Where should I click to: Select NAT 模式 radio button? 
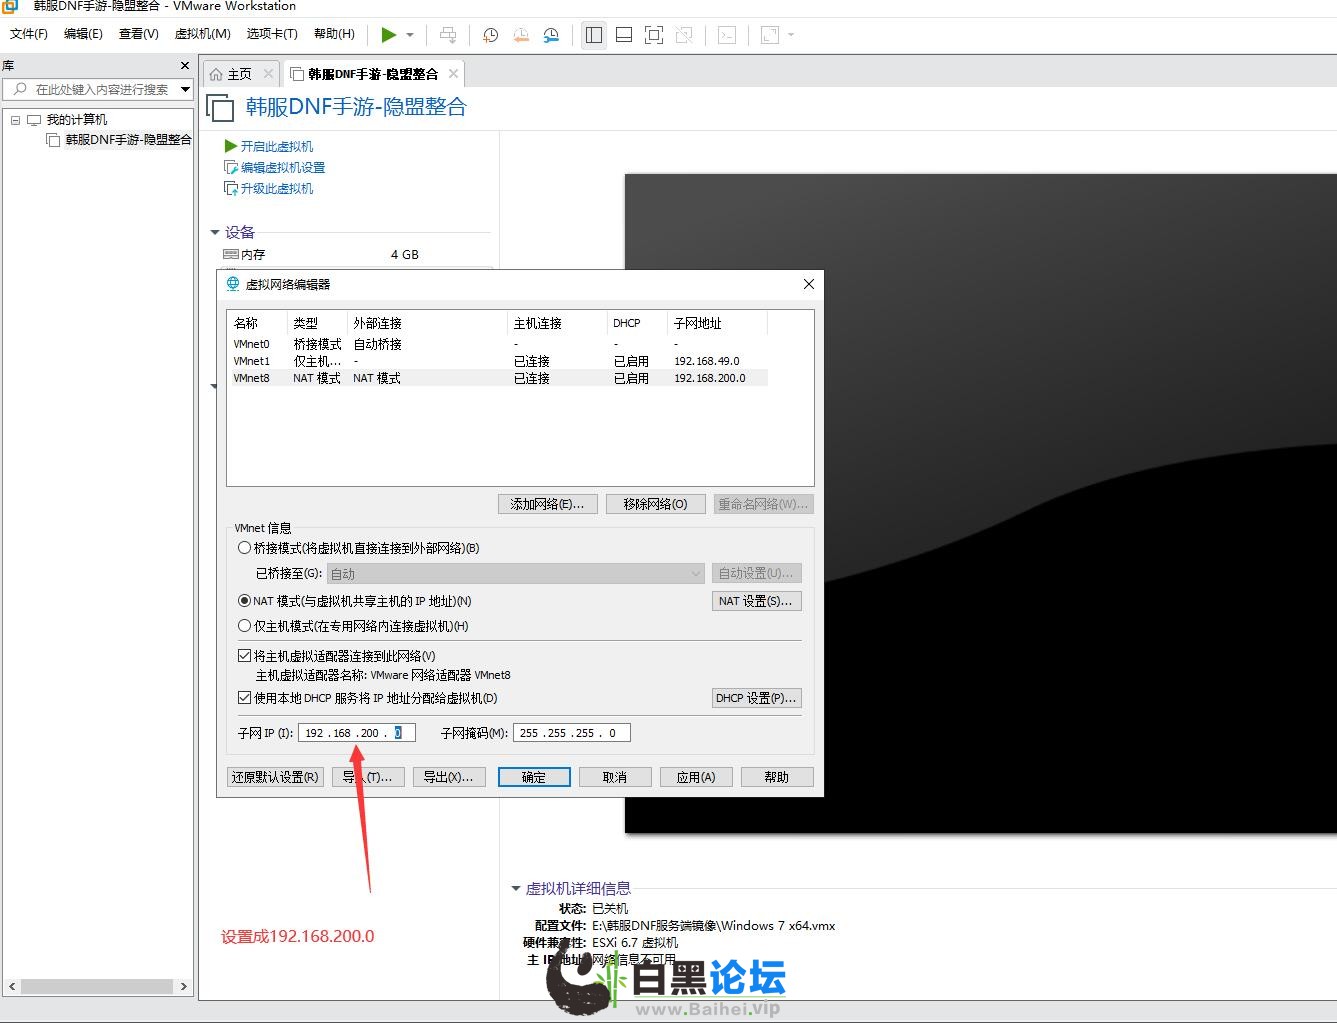(244, 601)
